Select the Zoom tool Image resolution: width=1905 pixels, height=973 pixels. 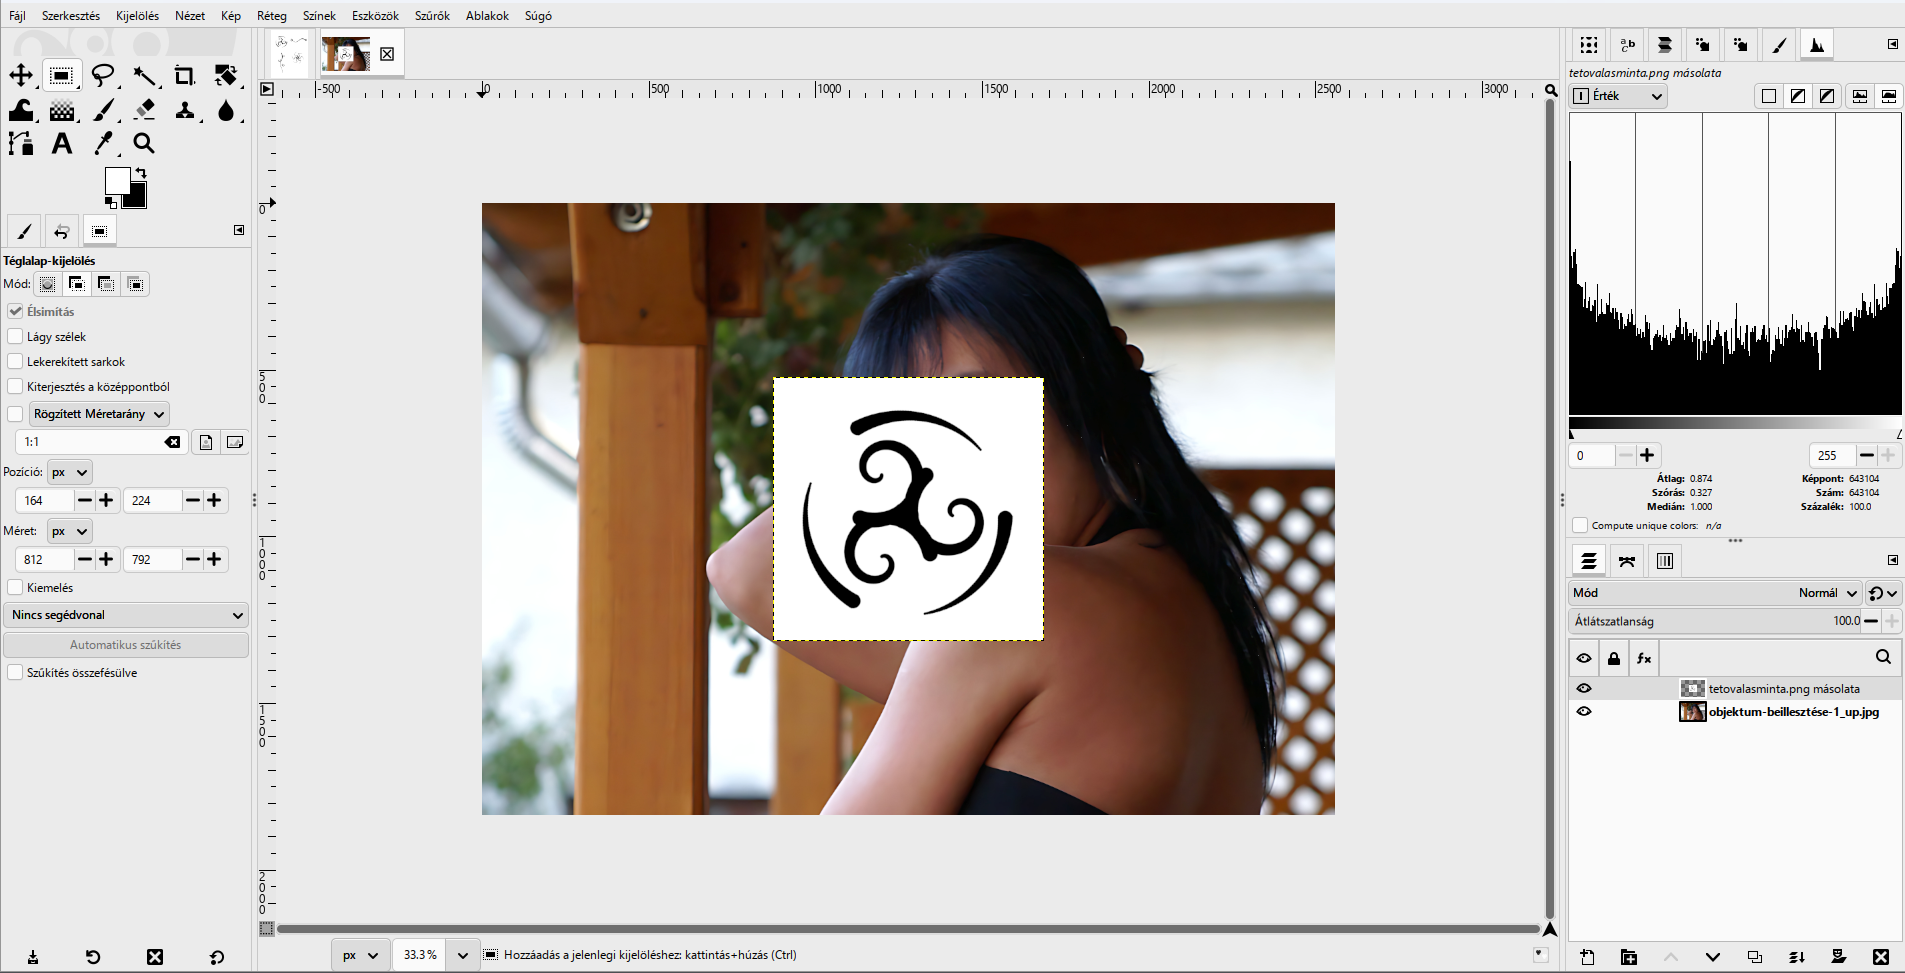pyautogui.click(x=144, y=144)
